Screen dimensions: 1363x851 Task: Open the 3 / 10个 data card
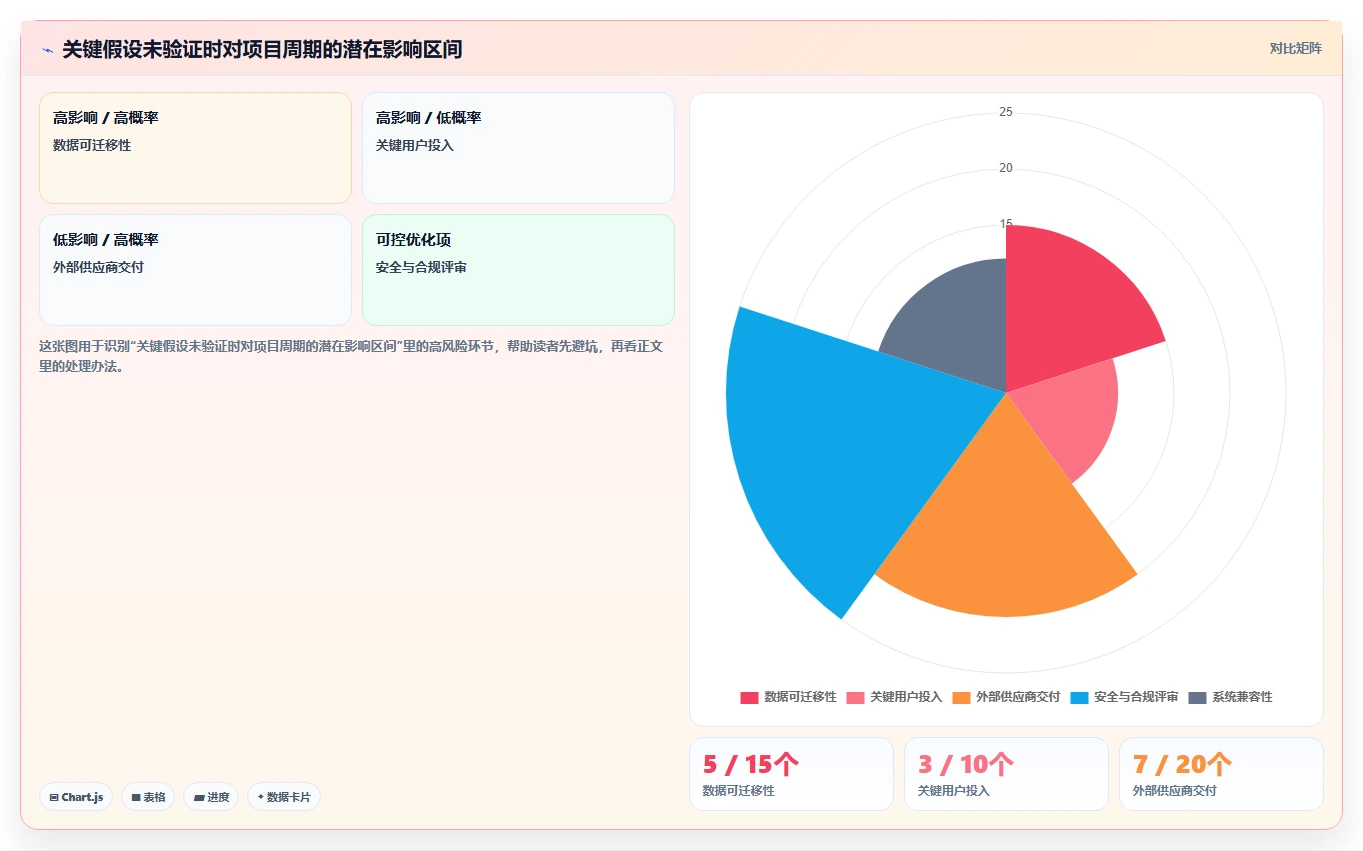[1006, 774]
